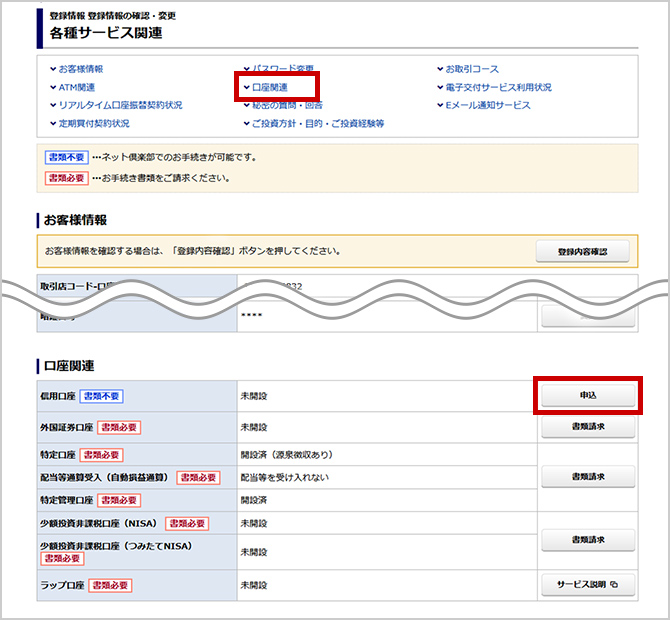This screenshot has height=620, width=670.
Task: Click 書類請求 in the 配当等通算受入 row
Action: 588,476
